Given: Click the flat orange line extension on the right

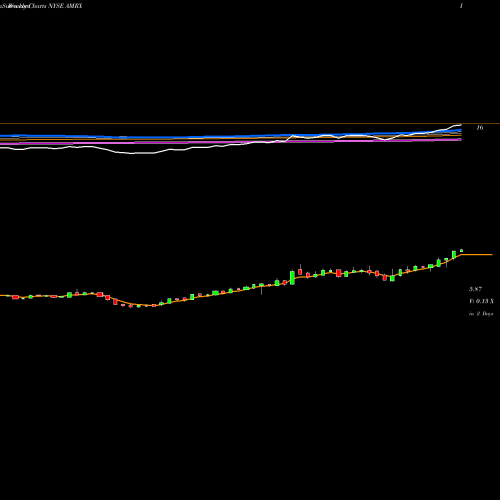Looking at the screenshot, I should 477,255.
